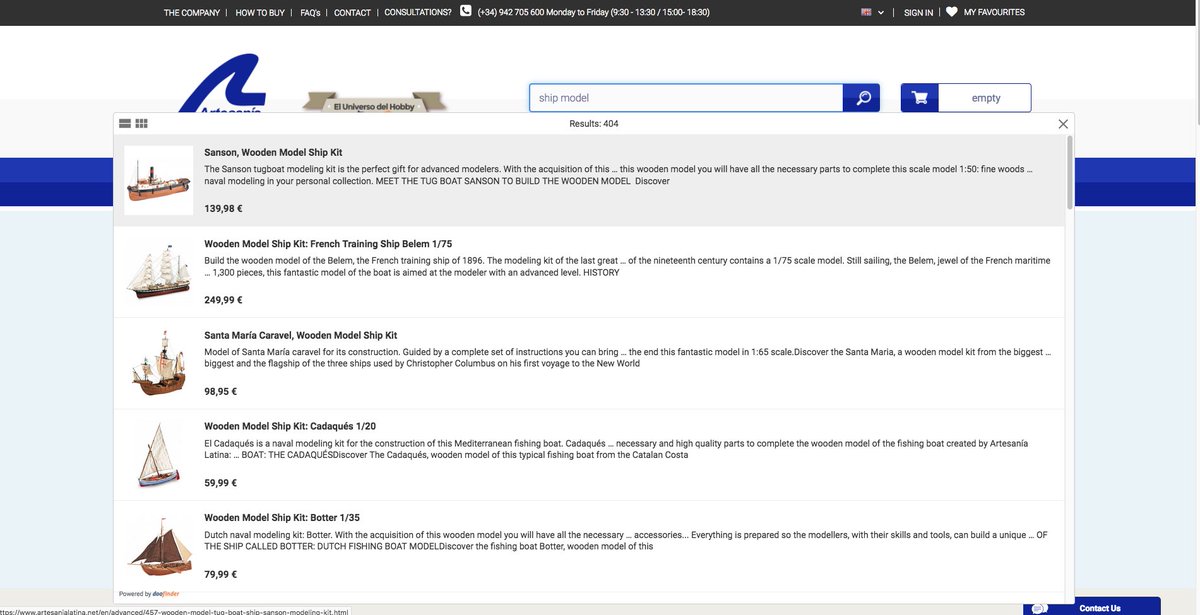Open Cadaqués boat thumbnail
Screen dimensions: 1200x615
click(158, 455)
